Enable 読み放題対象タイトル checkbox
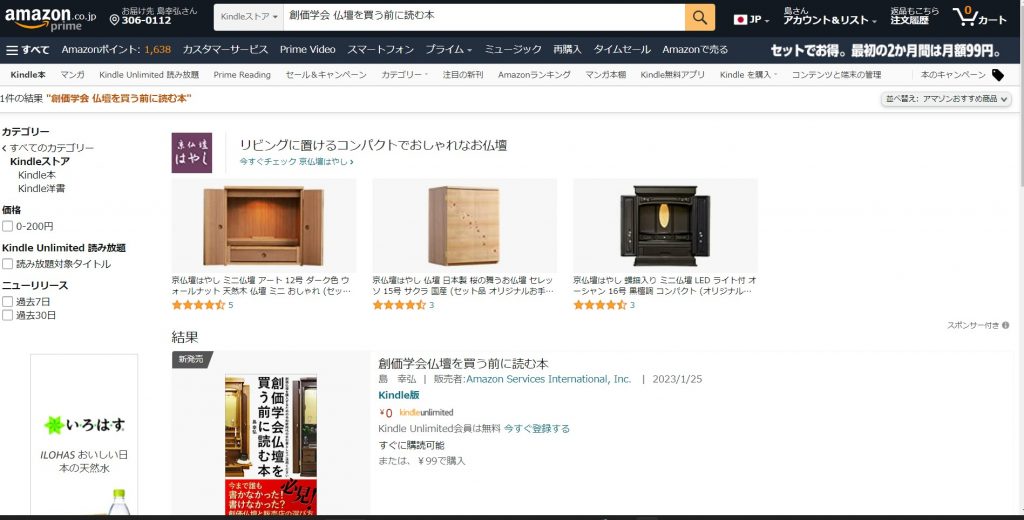The width and height of the screenshot is (1024, 520). tap(7, 264)
